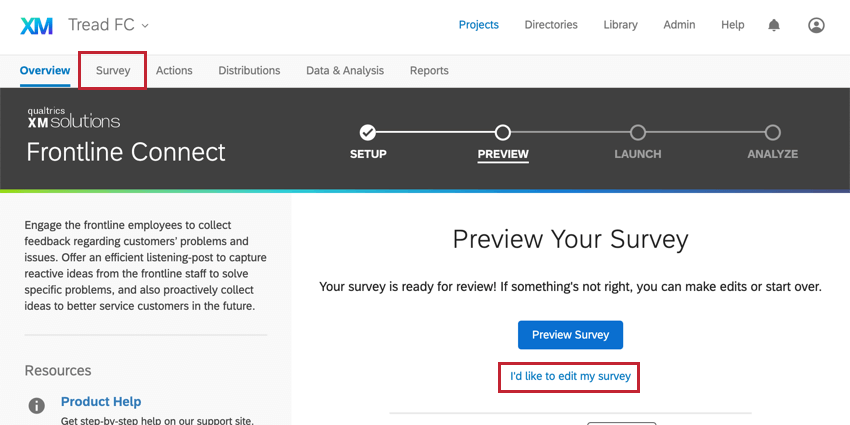Open the Product Help link

tap(101, 402)
